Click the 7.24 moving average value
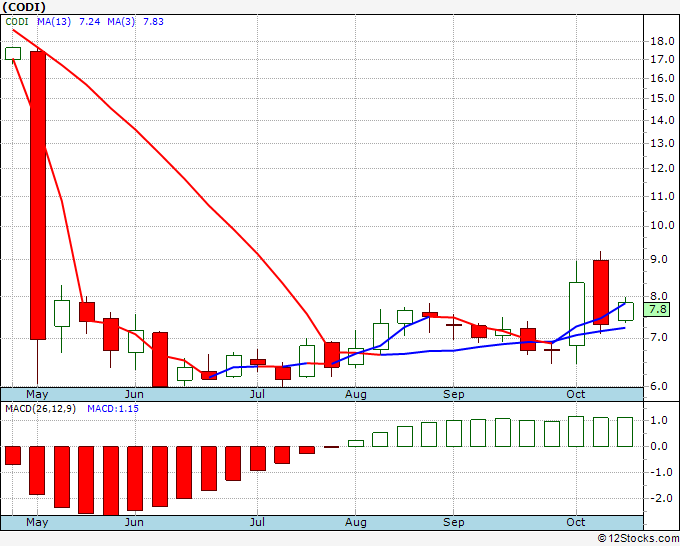Screen dimensions: 680x546 click(89, 22)
